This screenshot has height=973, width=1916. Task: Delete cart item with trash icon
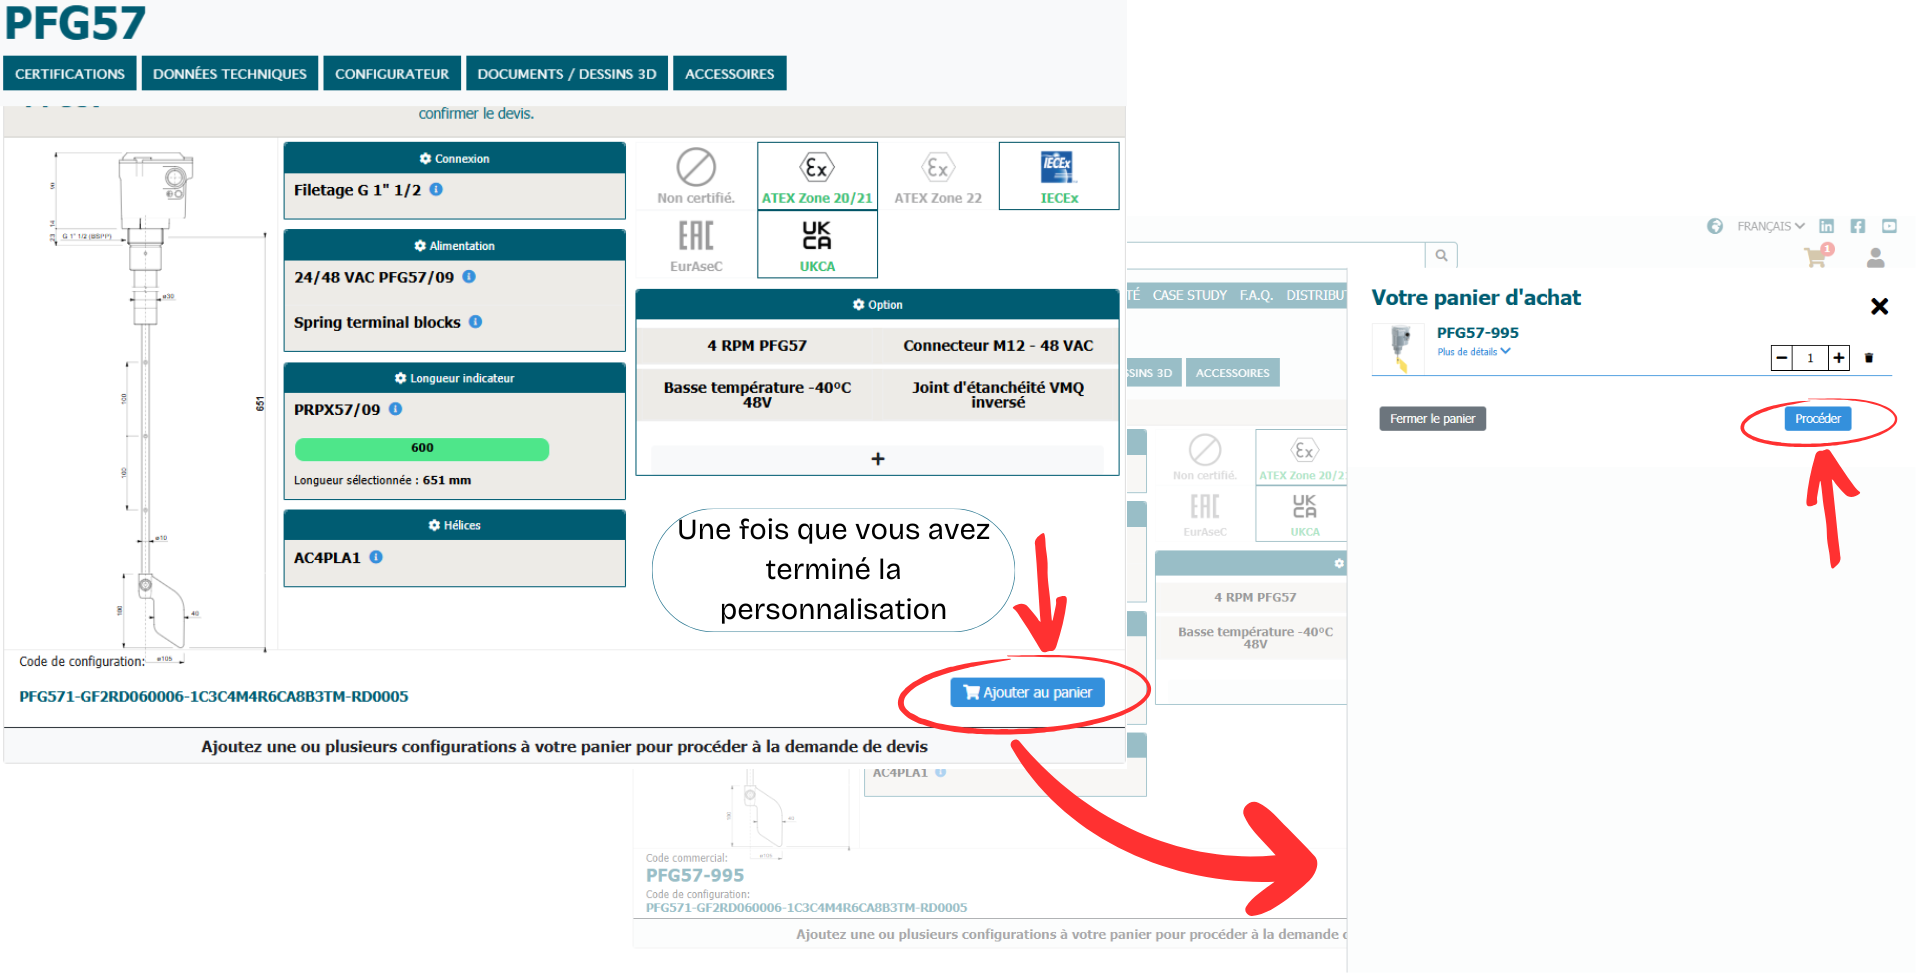(1869, 358)
